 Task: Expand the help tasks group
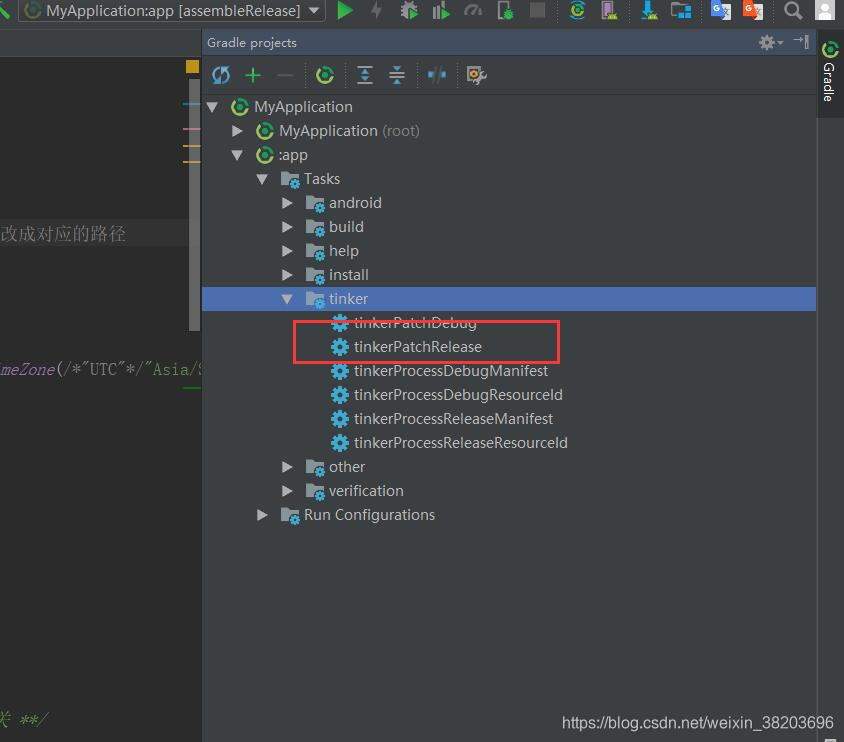pyautogui.click(x=287, y=251)
